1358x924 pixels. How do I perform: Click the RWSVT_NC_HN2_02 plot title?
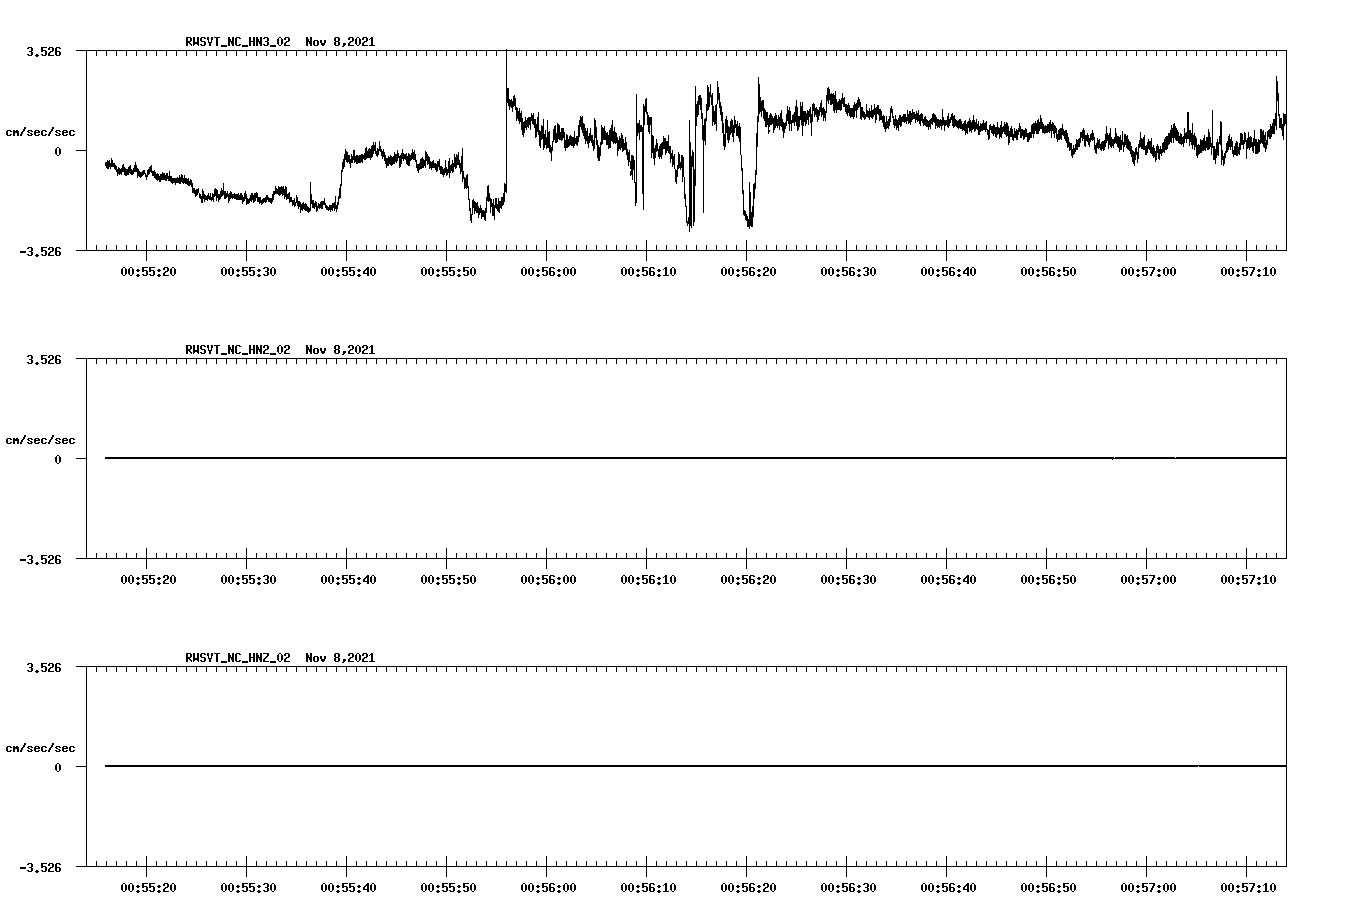[238, 350]
